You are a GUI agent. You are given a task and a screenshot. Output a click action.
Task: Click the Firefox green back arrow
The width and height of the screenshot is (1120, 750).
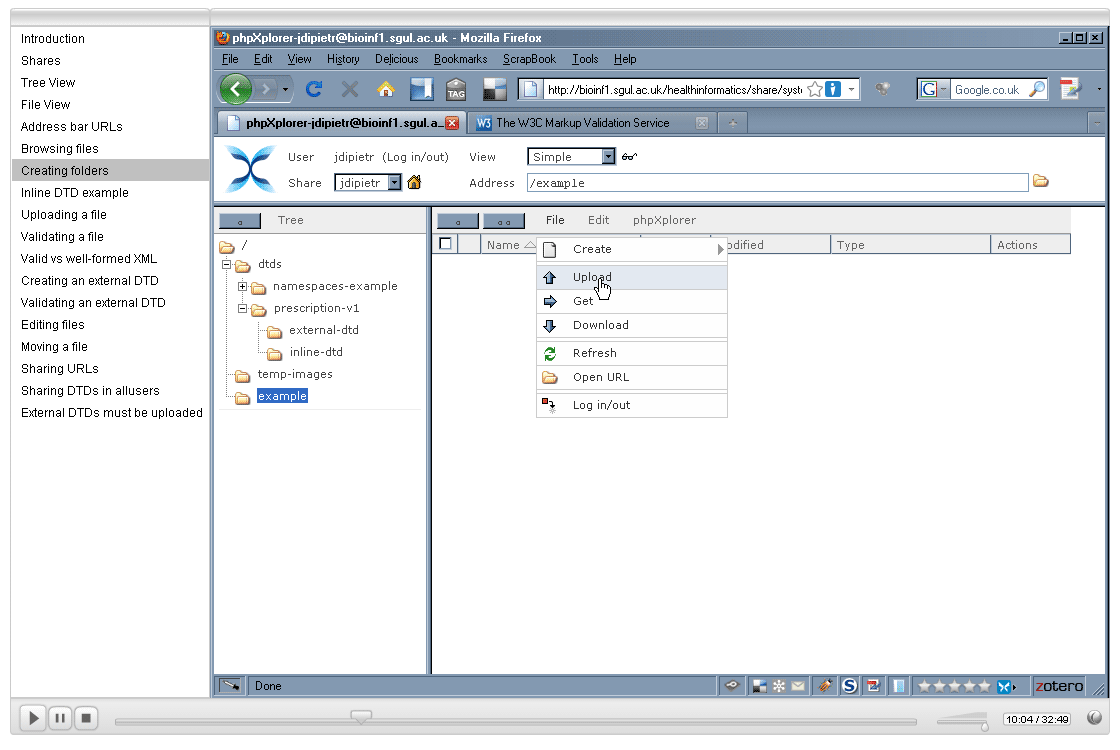pyautogui.click(x=236, y=89)
